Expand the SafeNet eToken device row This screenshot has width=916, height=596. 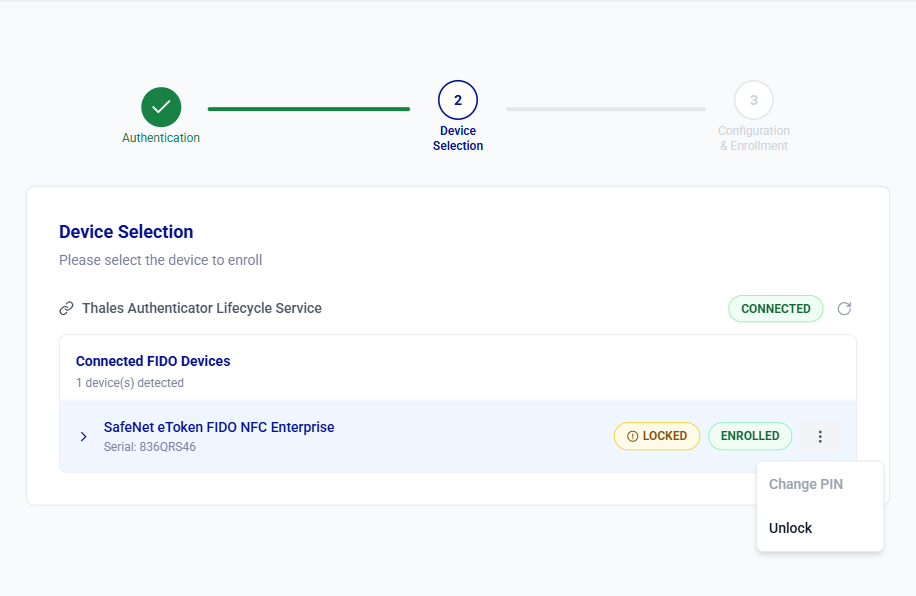tap(84, 436)
